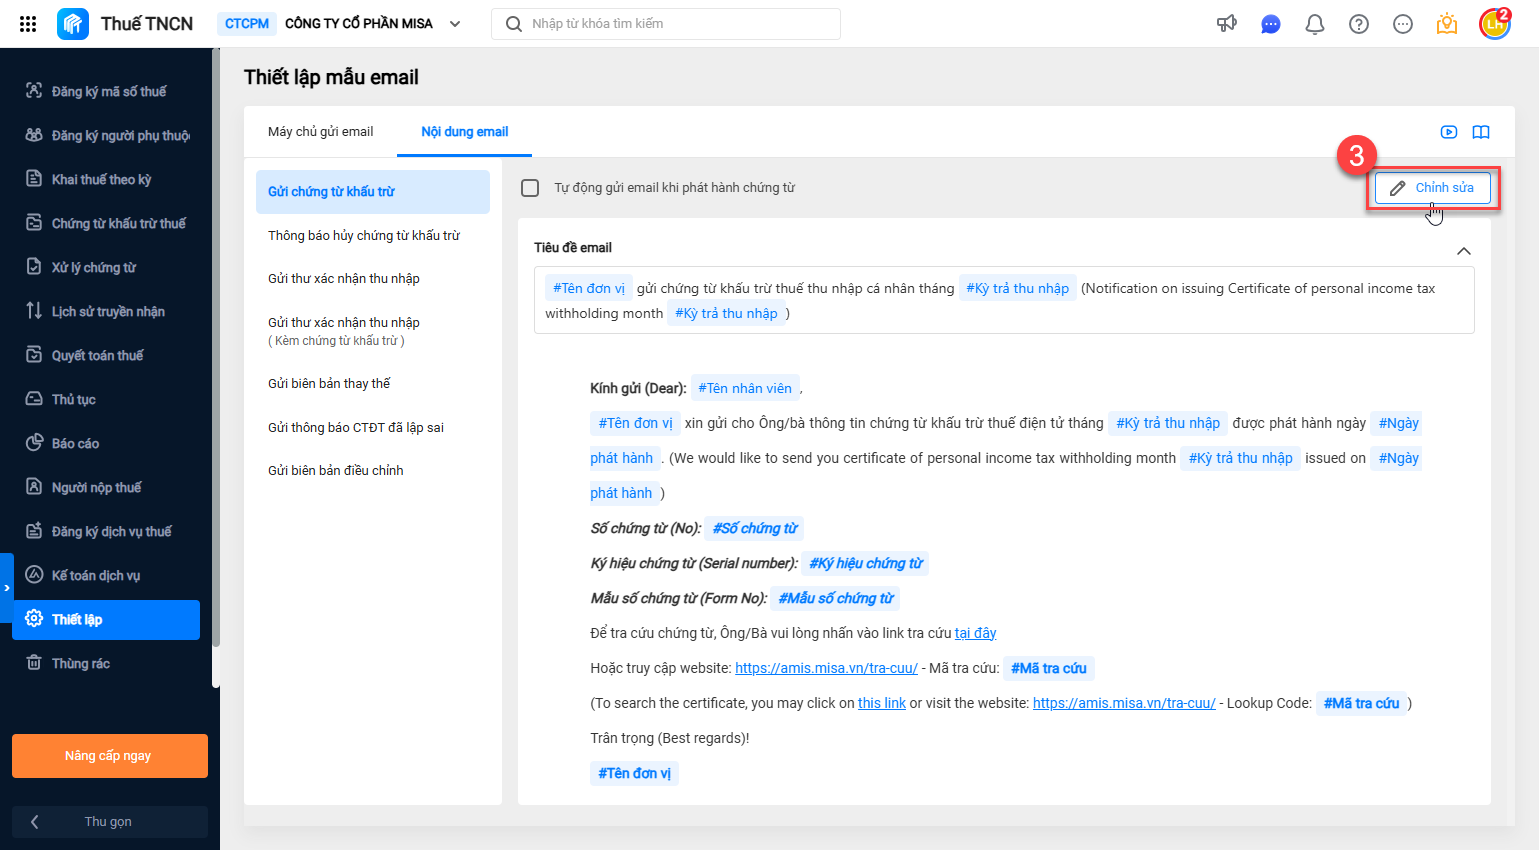Open the chat messenger icon
Screen dimensions: 1539x850
click(1270, 24)
